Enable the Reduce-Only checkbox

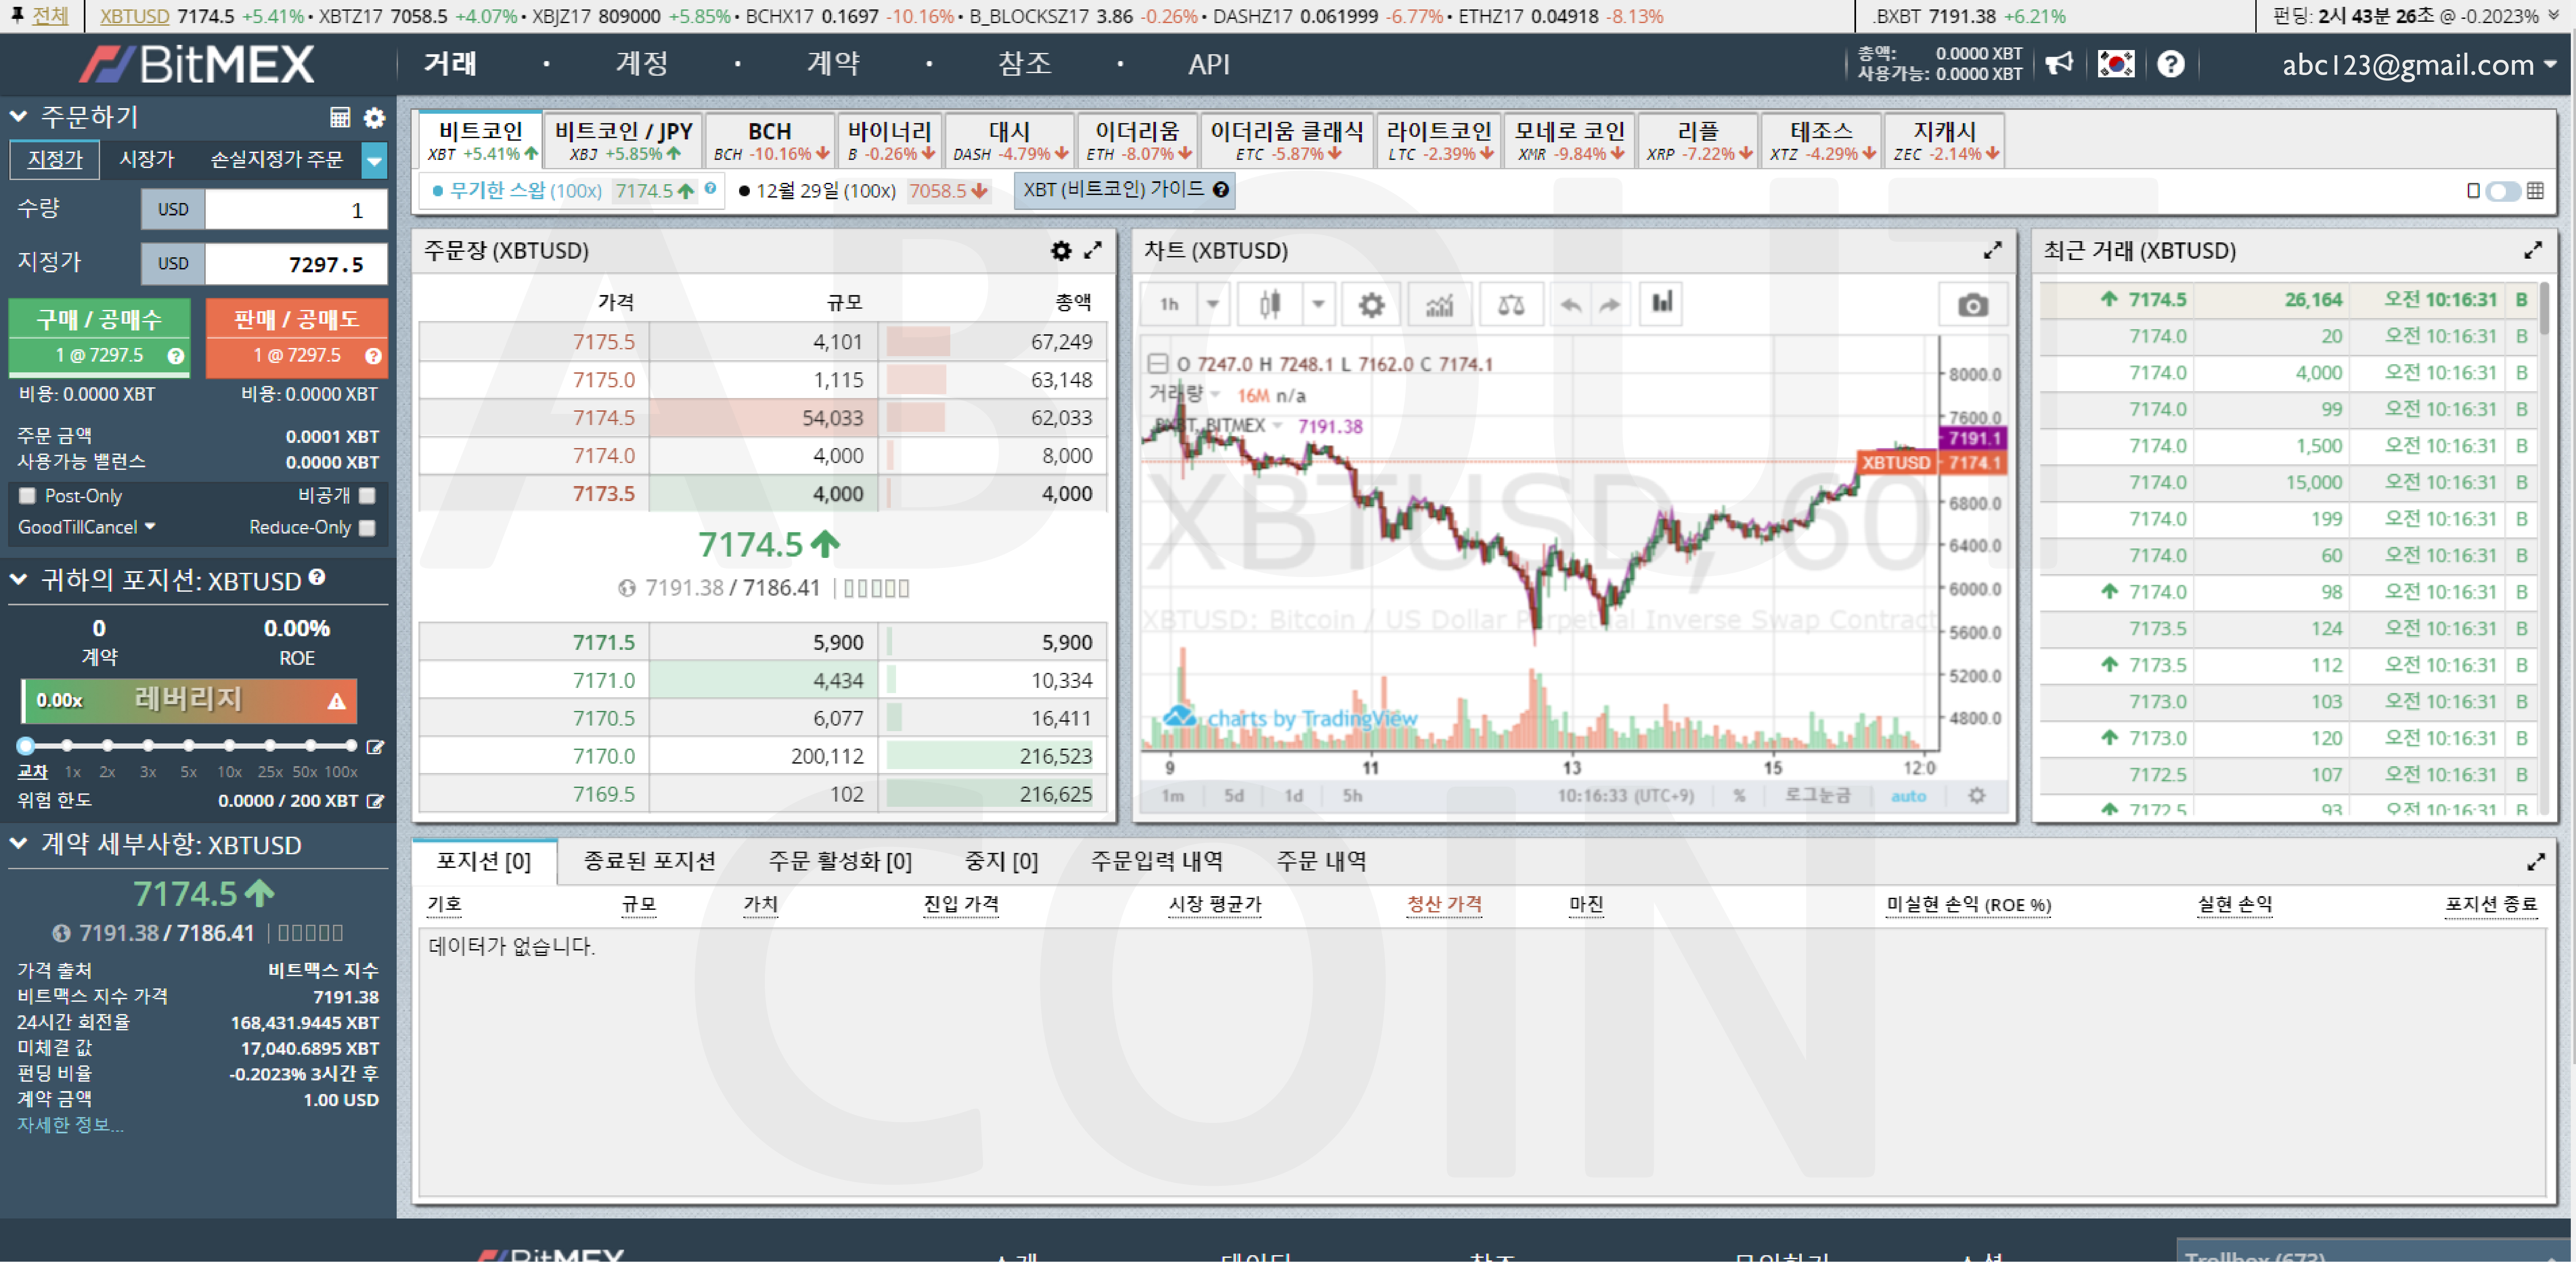coord(367,528)
